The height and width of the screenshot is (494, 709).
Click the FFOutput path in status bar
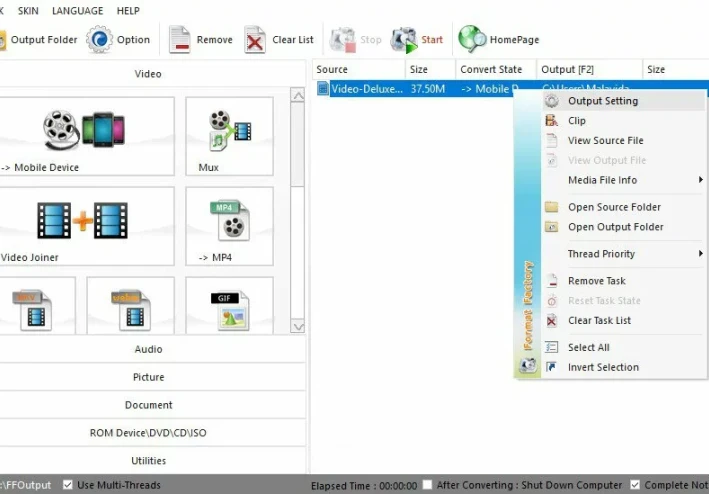coord(25,485)
